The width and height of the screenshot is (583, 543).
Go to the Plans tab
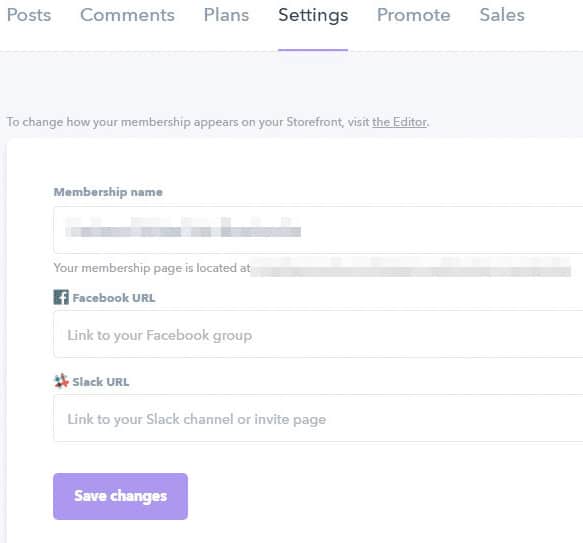click(226, 15)
